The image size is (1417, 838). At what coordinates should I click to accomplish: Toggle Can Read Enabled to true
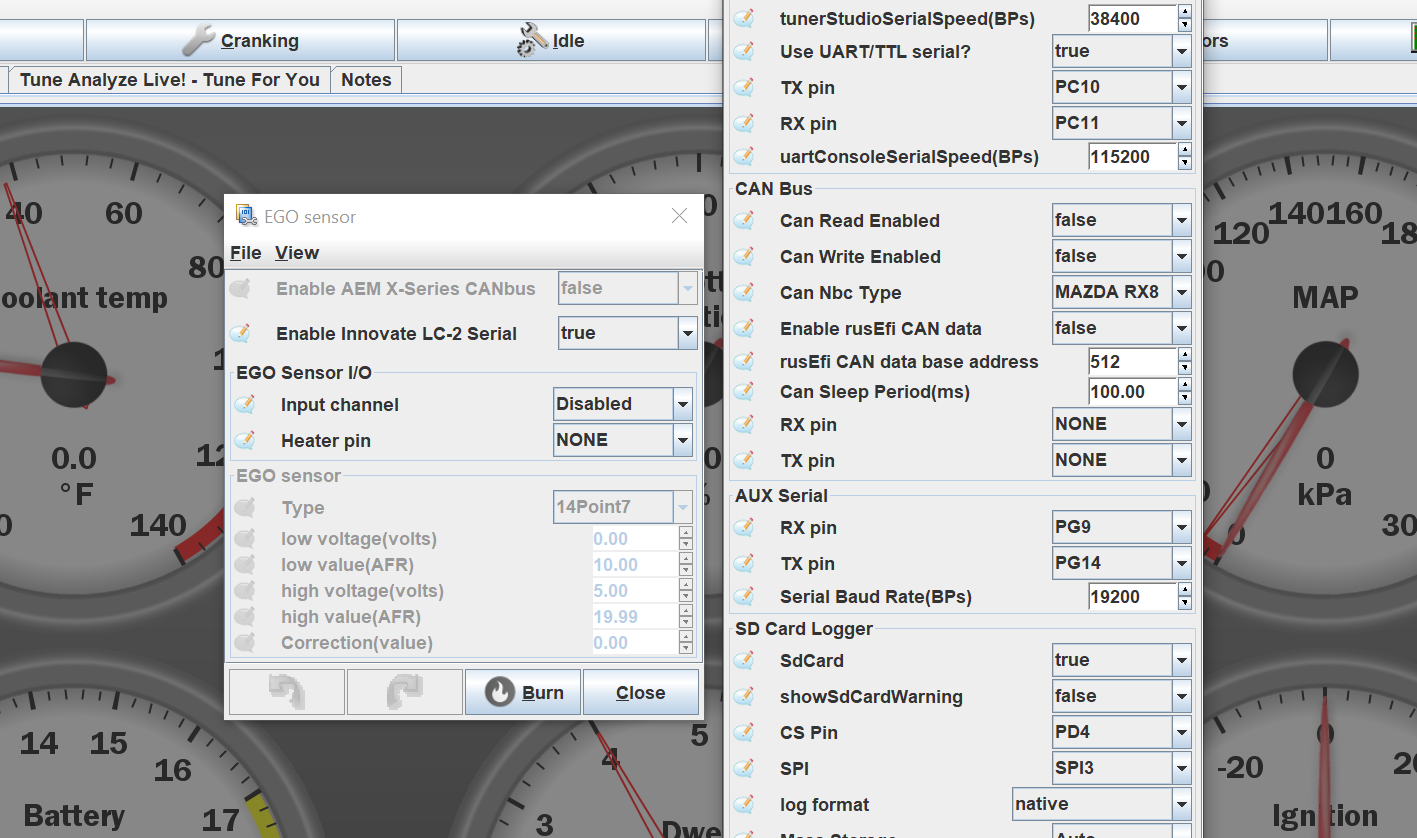pos(1180,219)
